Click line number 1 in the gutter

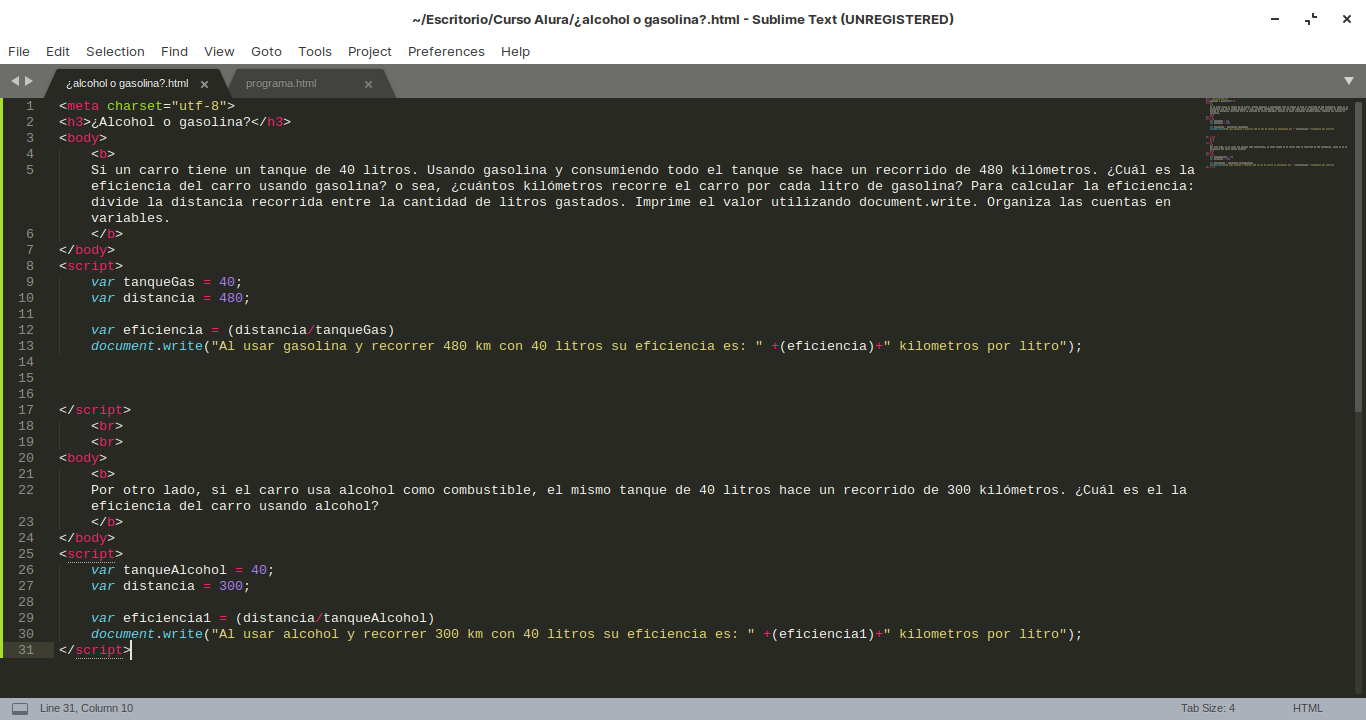click(x=30, y=106)
